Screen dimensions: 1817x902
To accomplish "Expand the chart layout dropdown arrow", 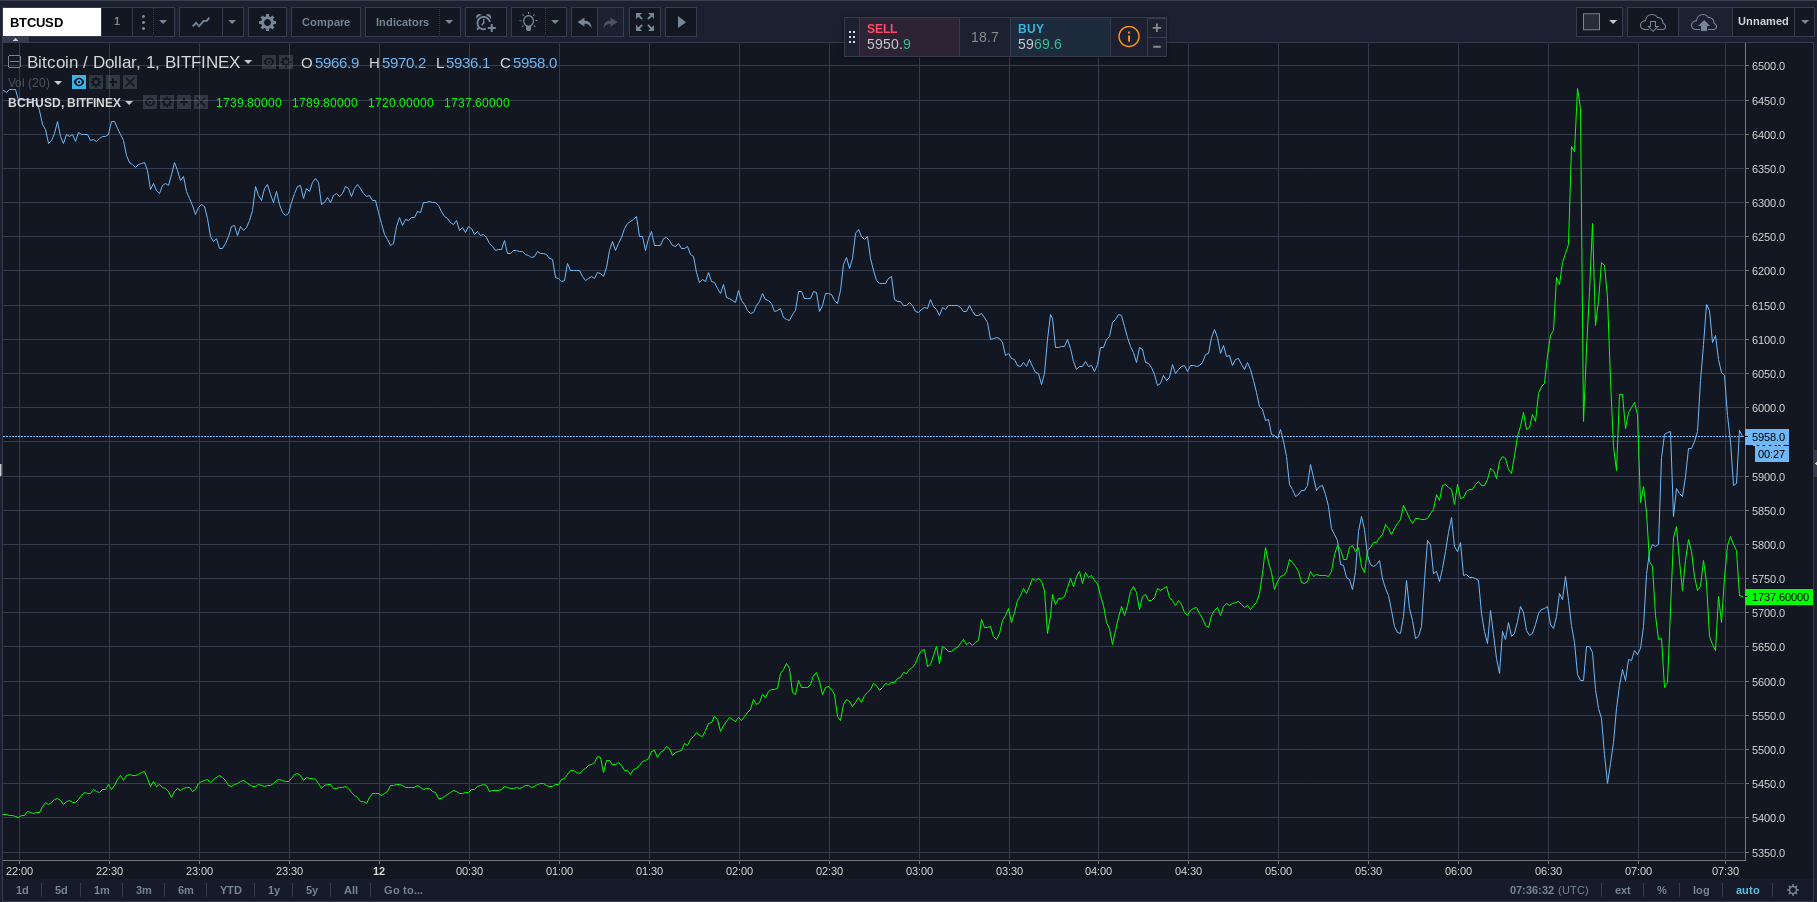I will (1613, 22).
